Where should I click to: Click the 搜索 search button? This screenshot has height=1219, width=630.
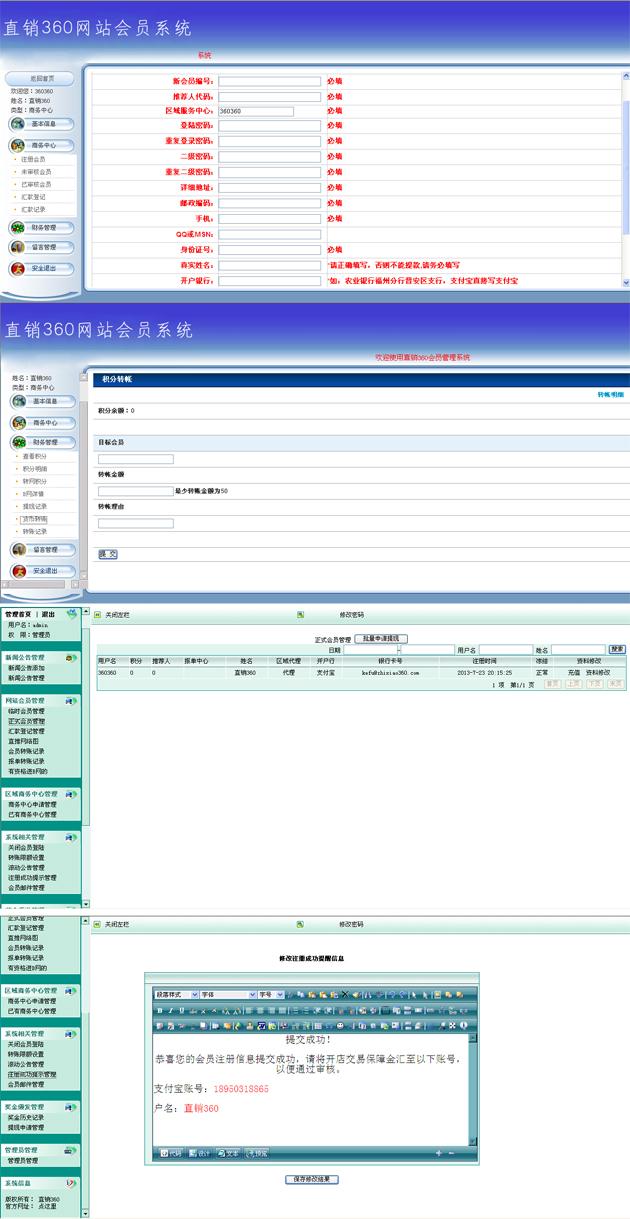pyautogui.click(x=617, y=649)
